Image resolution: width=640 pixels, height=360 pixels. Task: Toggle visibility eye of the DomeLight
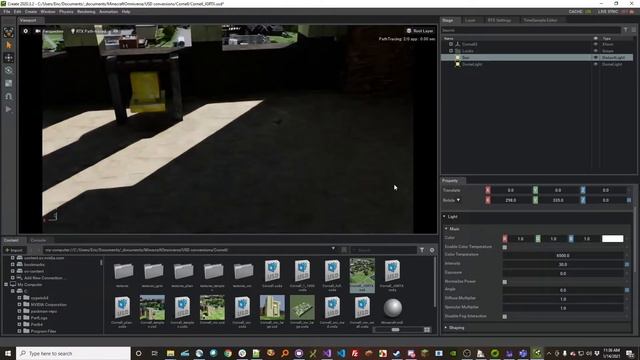click(596, 64)
